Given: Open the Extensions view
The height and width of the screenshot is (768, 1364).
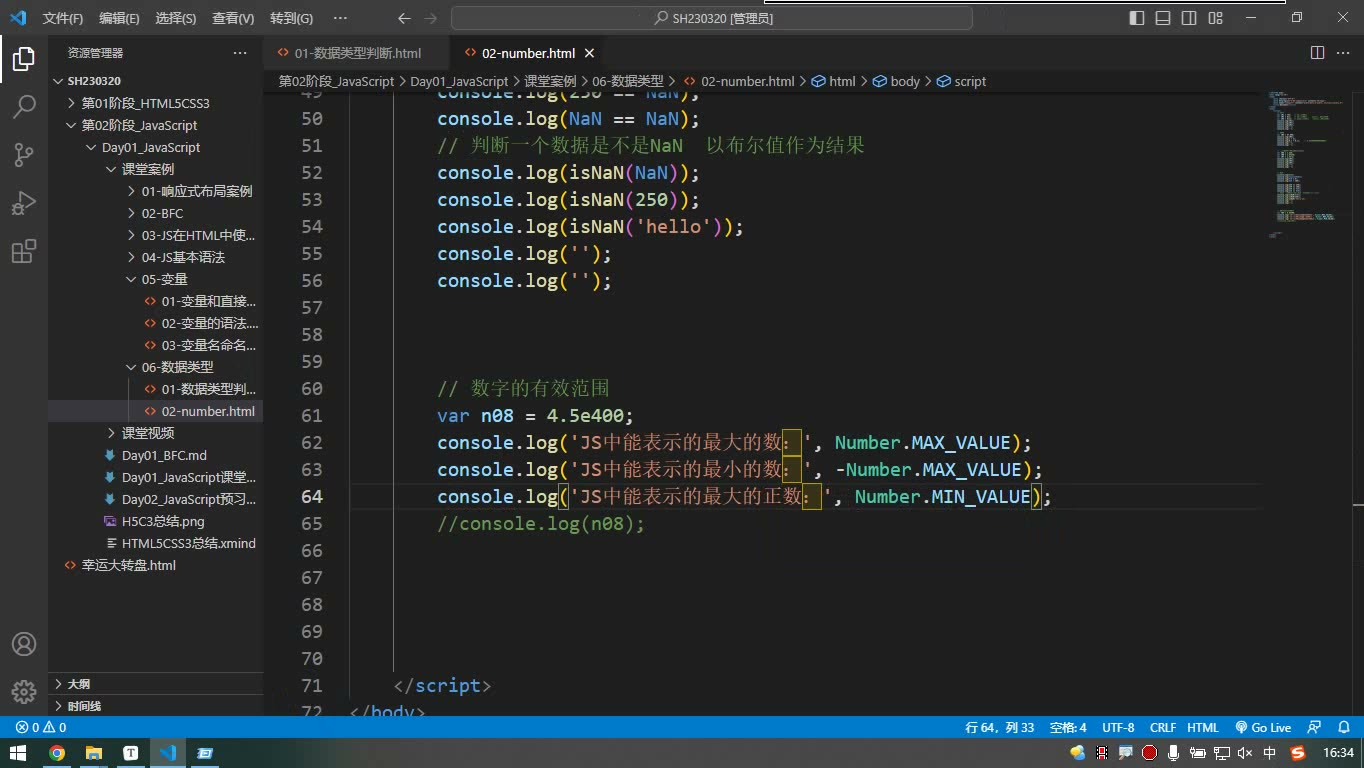Looking at the screenshot, I should pyautogui.click(x=24, y=251).
